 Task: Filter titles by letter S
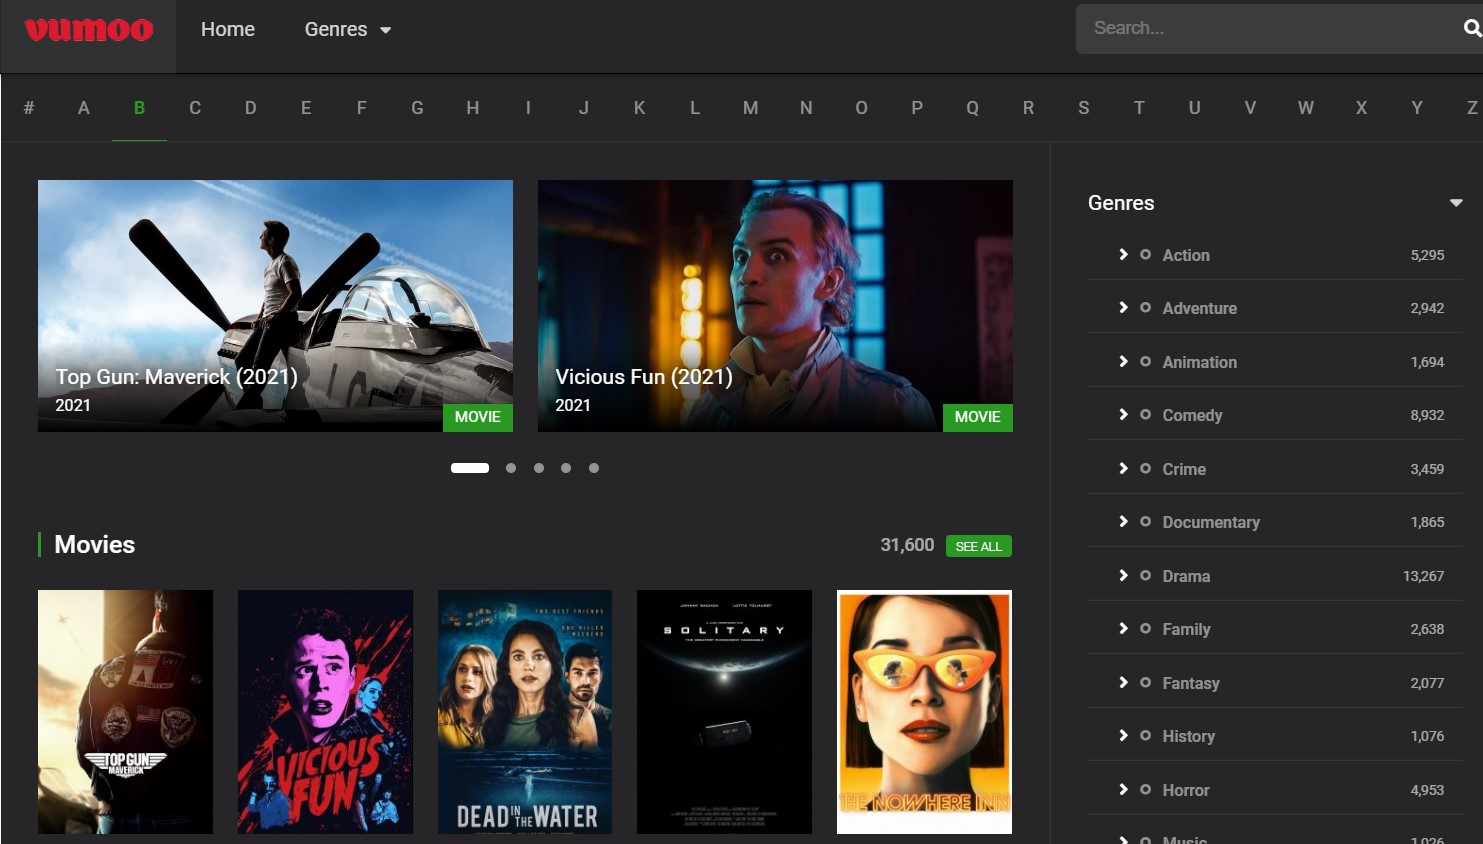(x=1084, y=108)
